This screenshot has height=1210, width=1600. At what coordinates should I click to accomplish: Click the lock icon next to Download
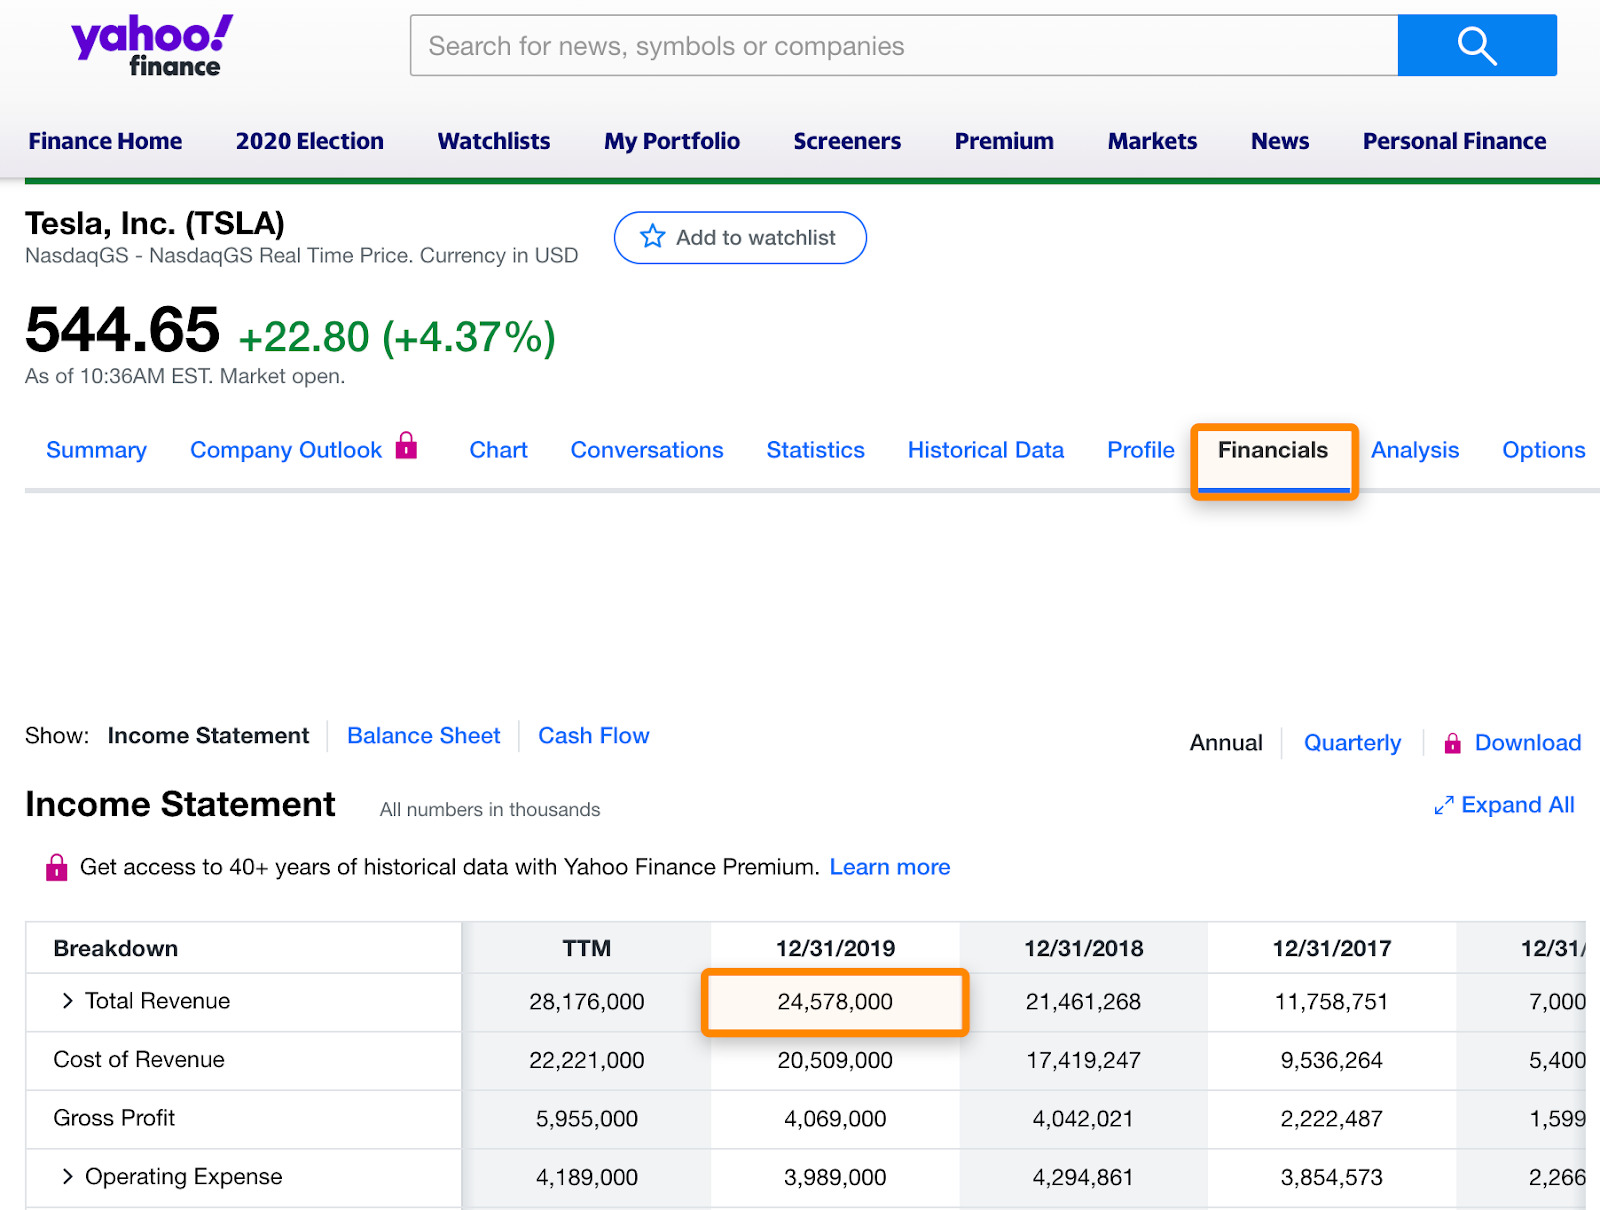[x=1452, y=743]
